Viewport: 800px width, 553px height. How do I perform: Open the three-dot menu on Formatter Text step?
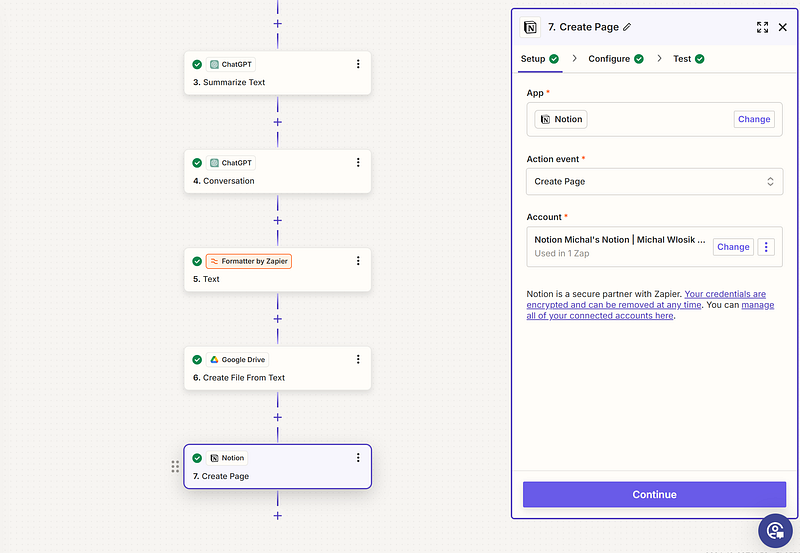click(x=358, y=261)
